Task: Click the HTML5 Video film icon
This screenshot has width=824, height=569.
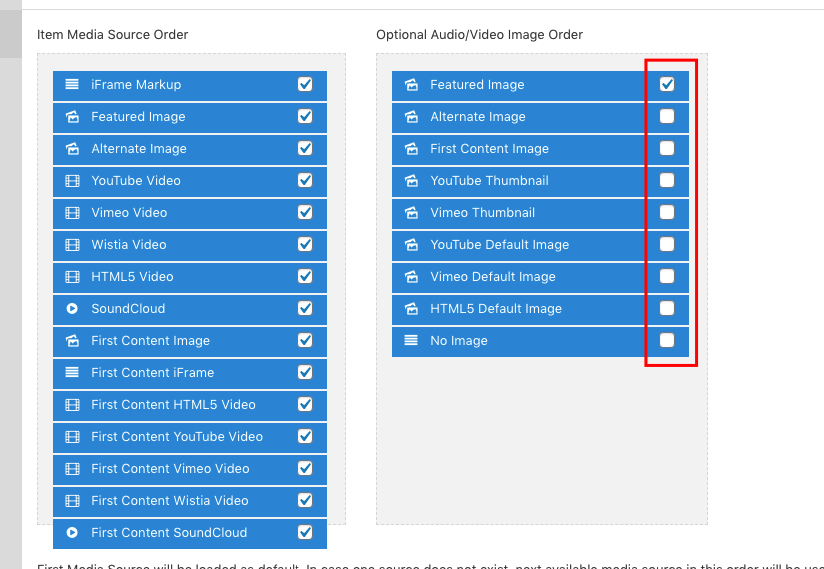Action: tap(72, 277)
